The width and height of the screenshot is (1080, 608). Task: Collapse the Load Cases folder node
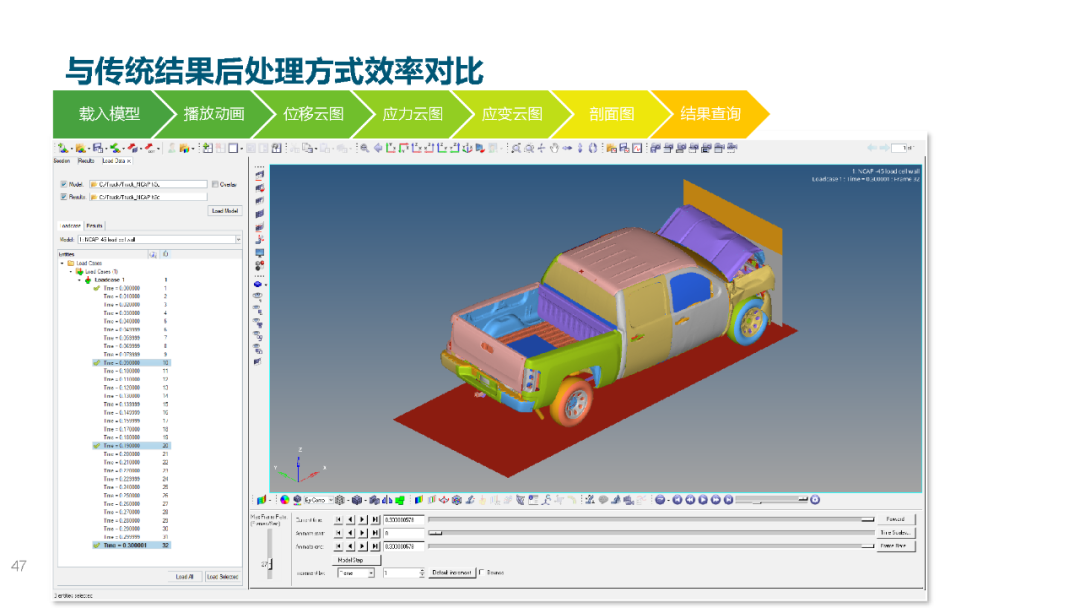click(62, 263)
